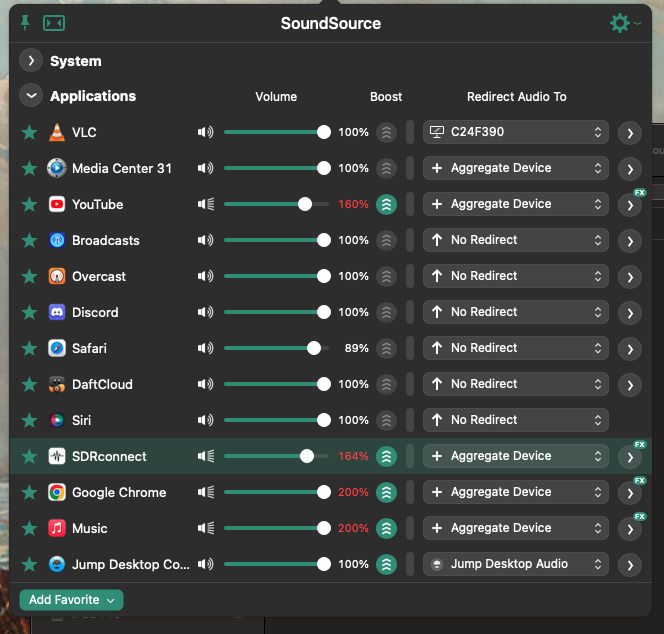Mute Google Chrome audio

coord(205,492)
